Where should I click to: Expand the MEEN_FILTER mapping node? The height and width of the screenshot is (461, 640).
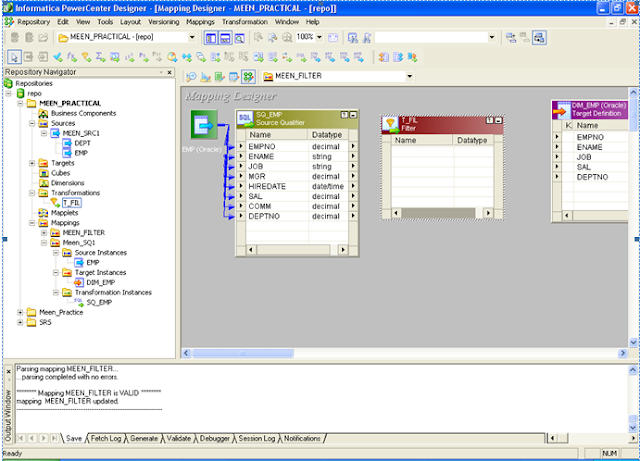(44, 233)
